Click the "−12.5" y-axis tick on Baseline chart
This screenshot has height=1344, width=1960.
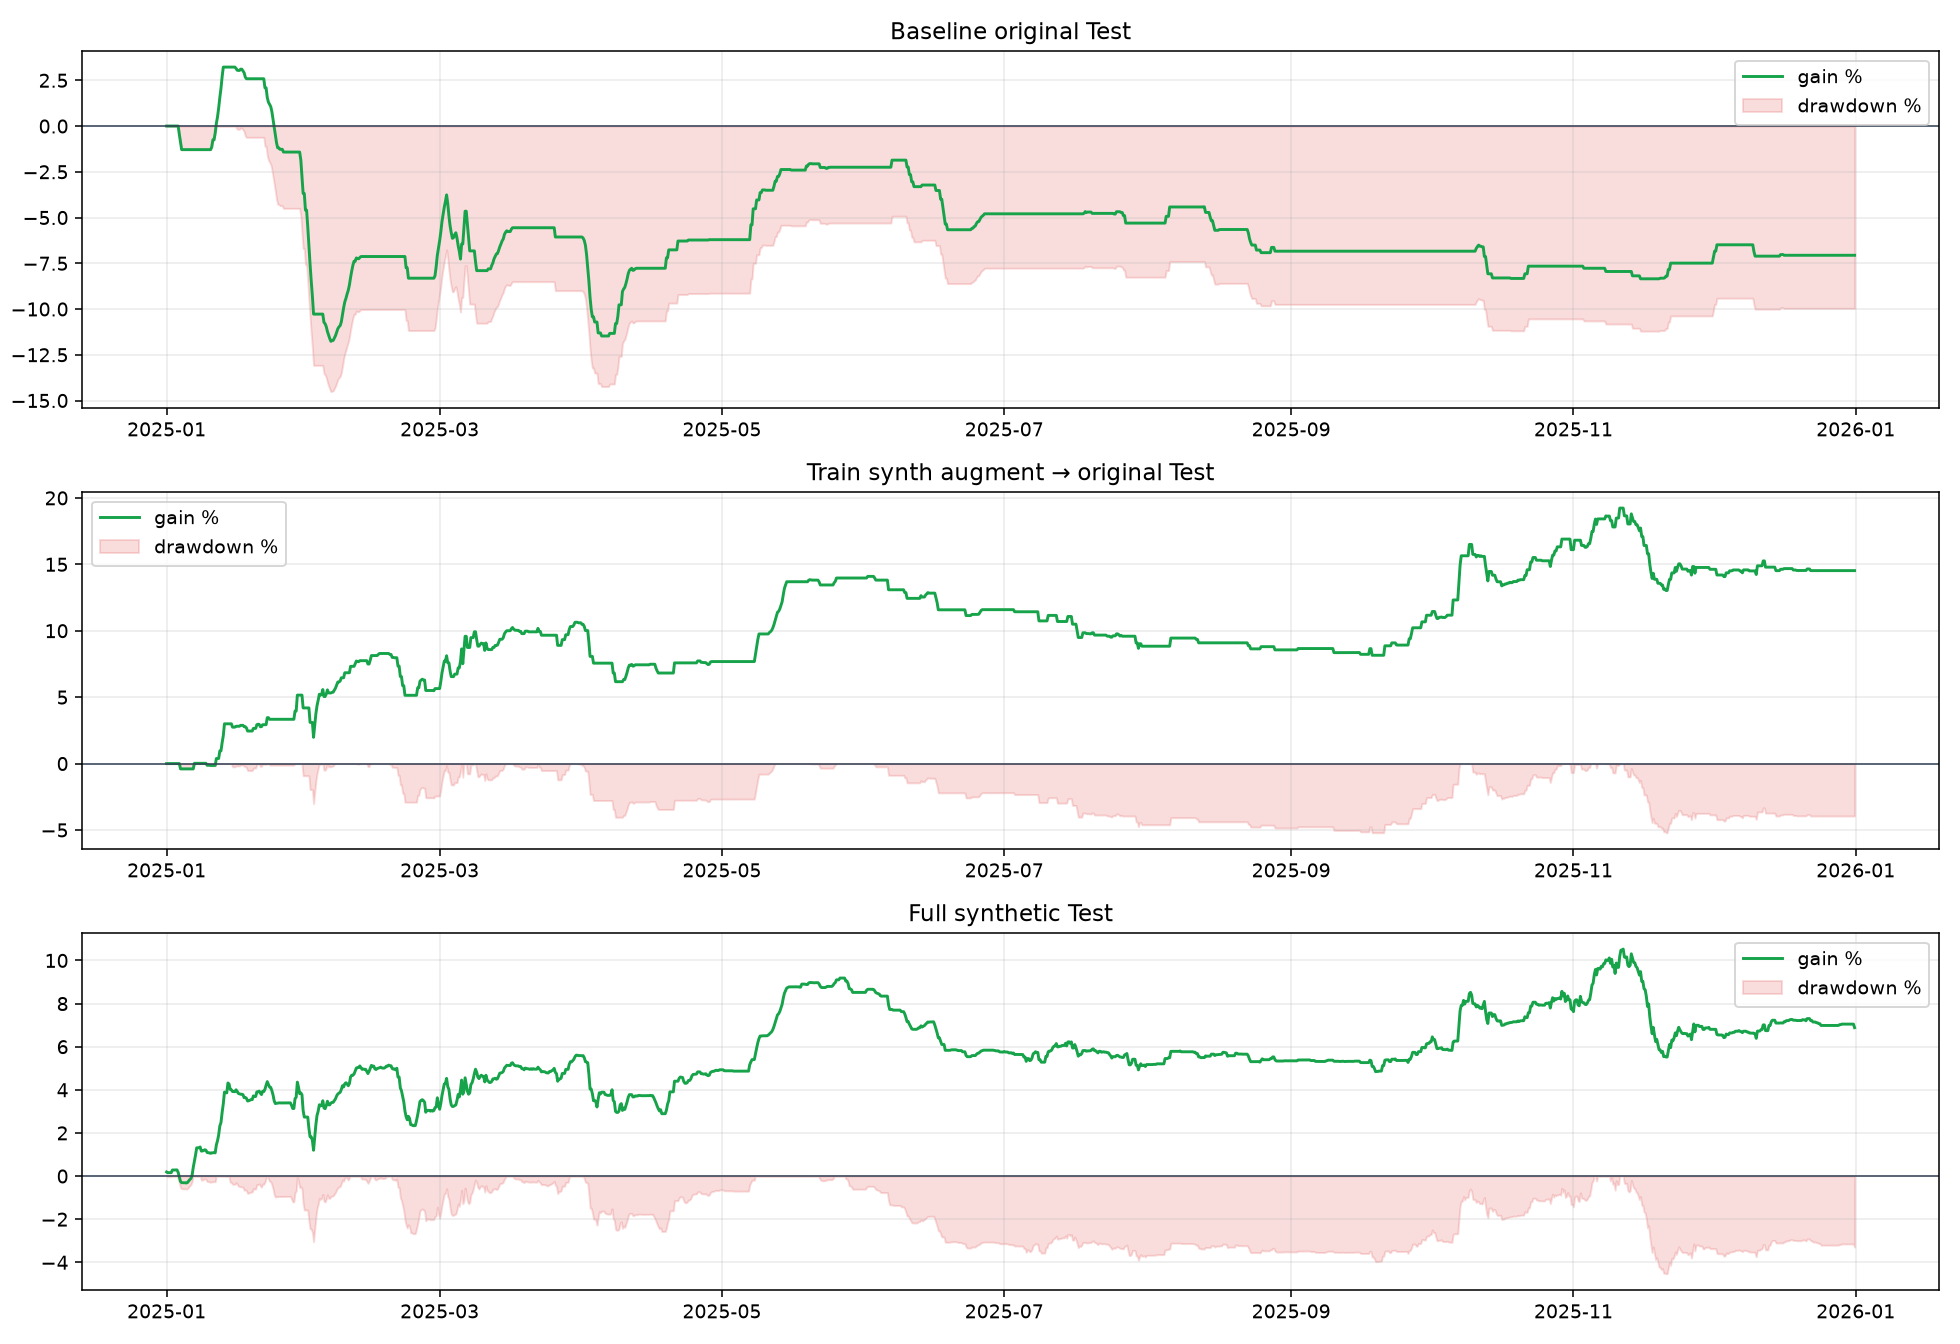pos(42,355)
